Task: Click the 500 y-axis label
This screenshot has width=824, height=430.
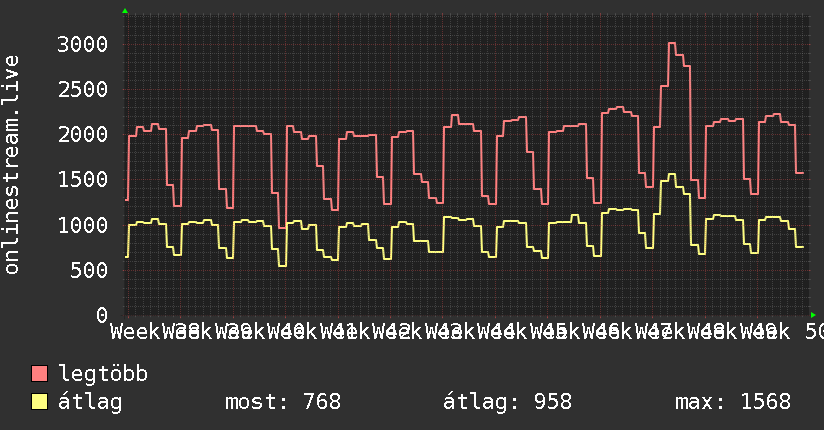Action: tap(89, 270)
